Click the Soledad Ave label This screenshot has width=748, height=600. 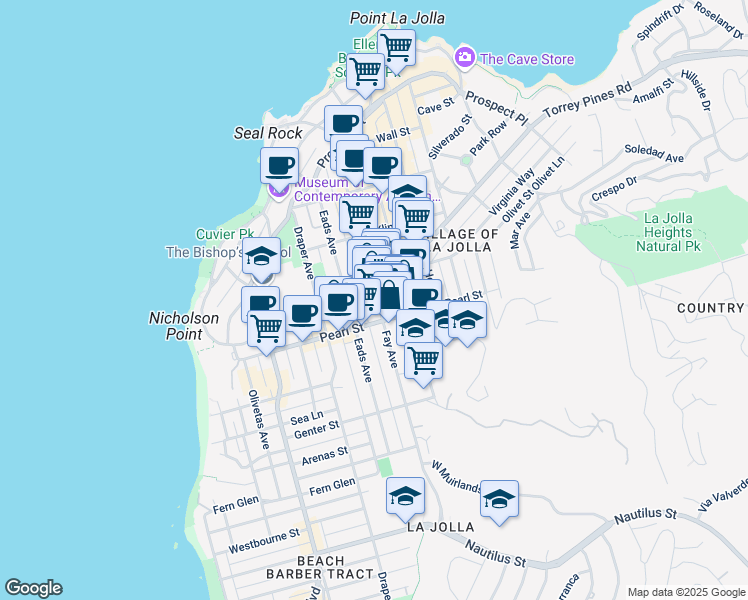[654, 154]
